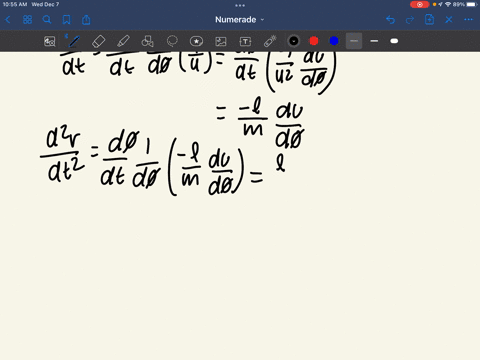Tap the screen recording indicator
The image size is (480, 360).
point(420,5)
